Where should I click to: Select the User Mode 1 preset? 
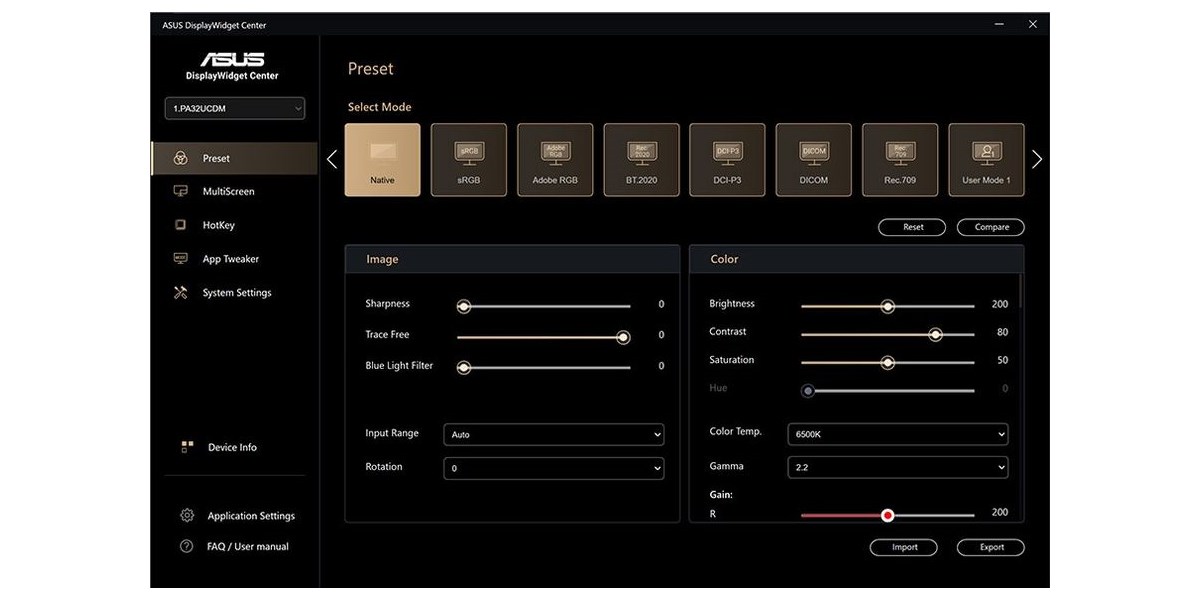click(x=986, y=160)
